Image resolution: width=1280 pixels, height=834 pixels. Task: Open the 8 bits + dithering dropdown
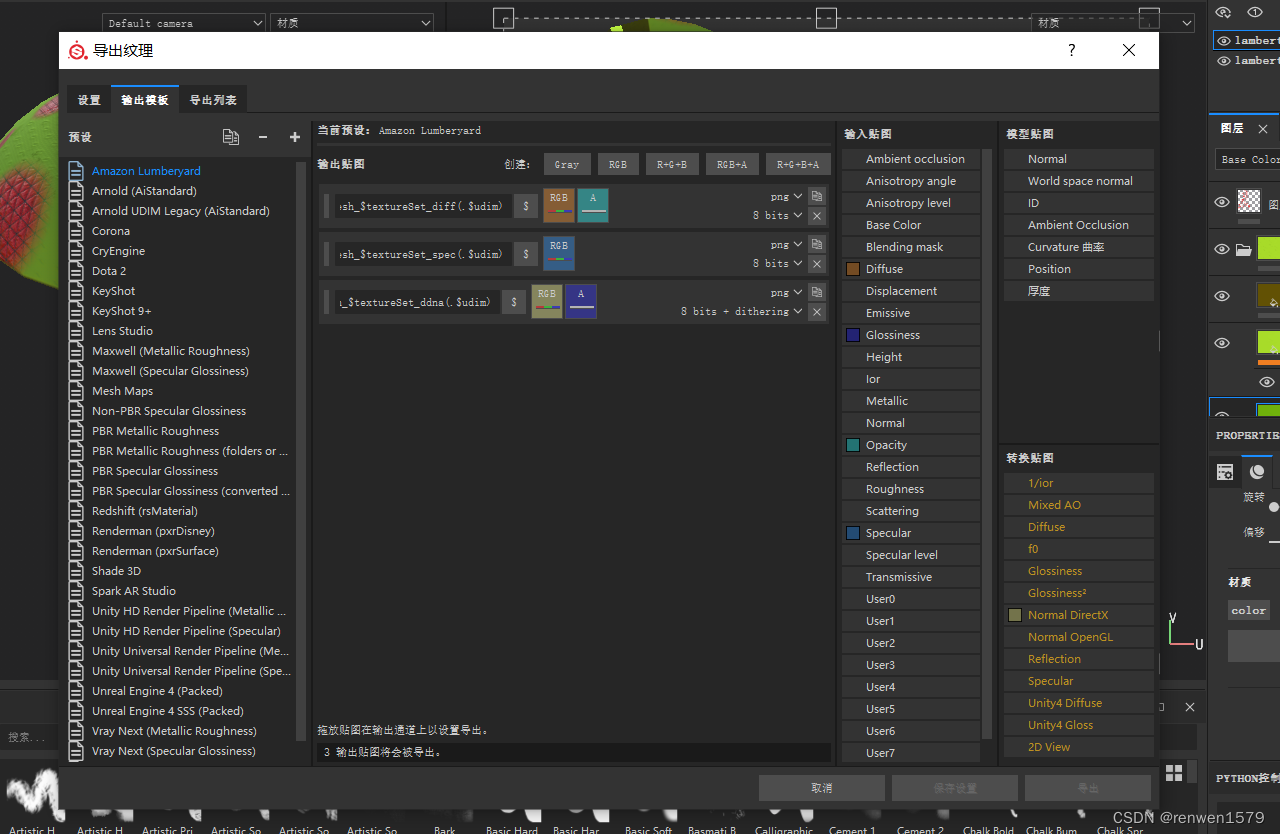[x=742, y=312]
